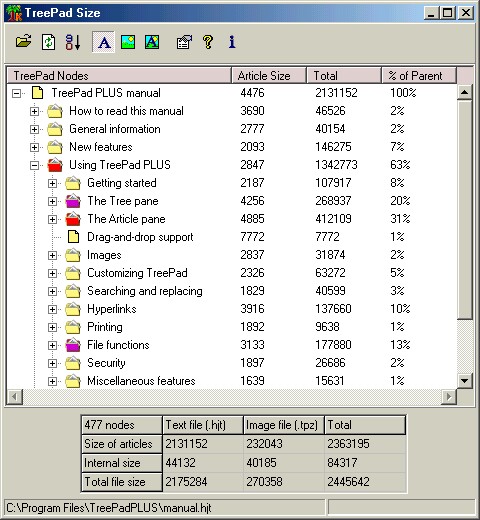This screenshot has width=480, height=520.
Task: Click the 'Text file (.hjt)' summary header
Action: [203, 425]
